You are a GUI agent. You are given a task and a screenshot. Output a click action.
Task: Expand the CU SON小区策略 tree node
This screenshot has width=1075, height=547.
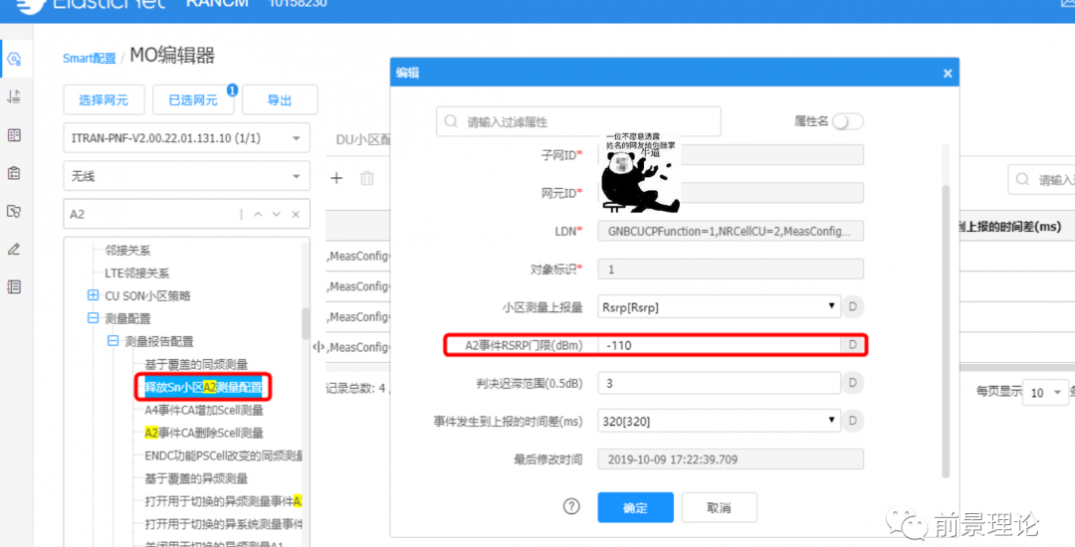pos(93,296)
